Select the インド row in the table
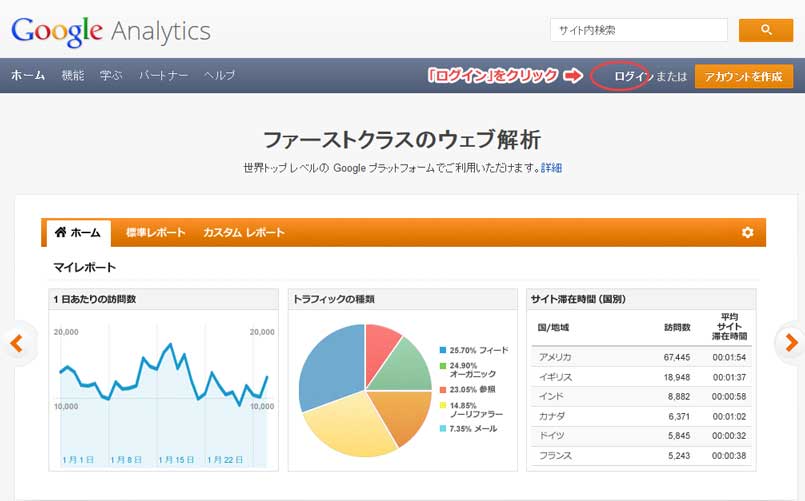The width and height of the screenshot is (805, 501). click(642, 396)
